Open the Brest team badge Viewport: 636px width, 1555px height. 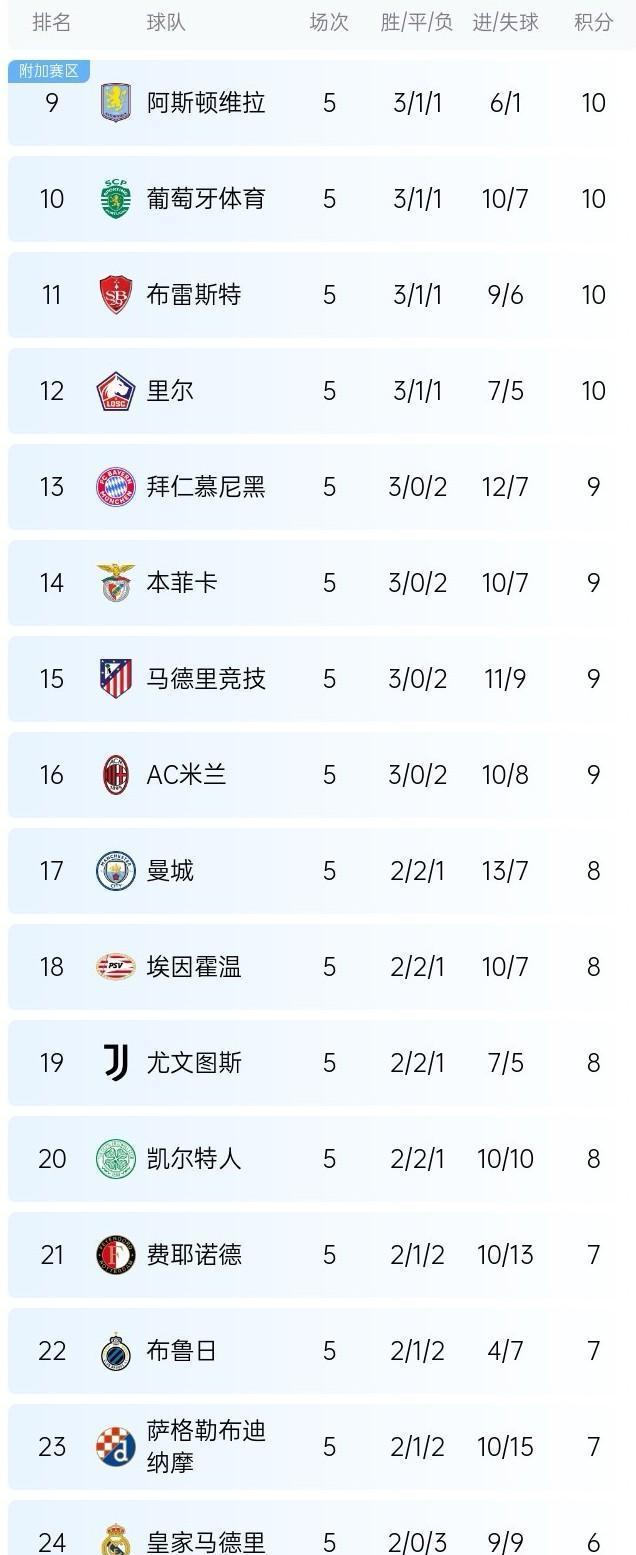pos(116,295)
